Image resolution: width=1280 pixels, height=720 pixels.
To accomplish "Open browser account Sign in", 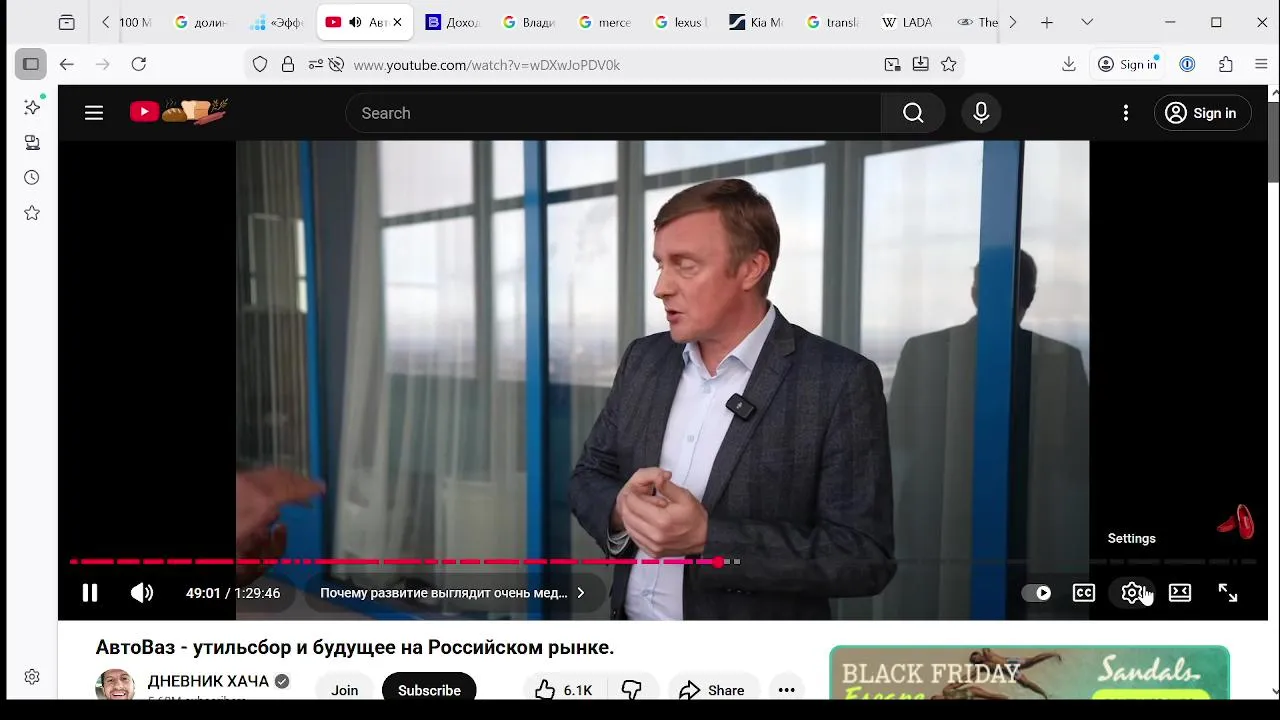I will (1127, 64).
